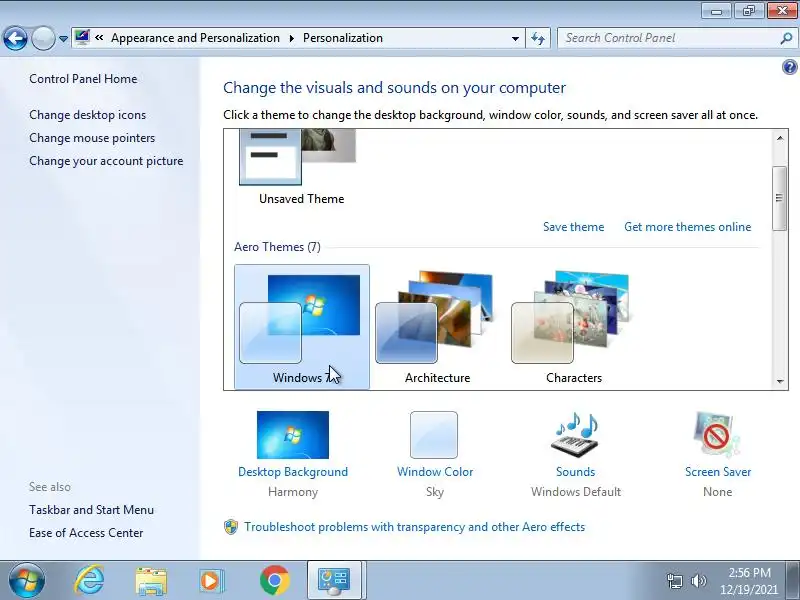Click the Refresh button in address bar
The width and height of the screenshot is (800, 600).
click(x=538, y=38)
